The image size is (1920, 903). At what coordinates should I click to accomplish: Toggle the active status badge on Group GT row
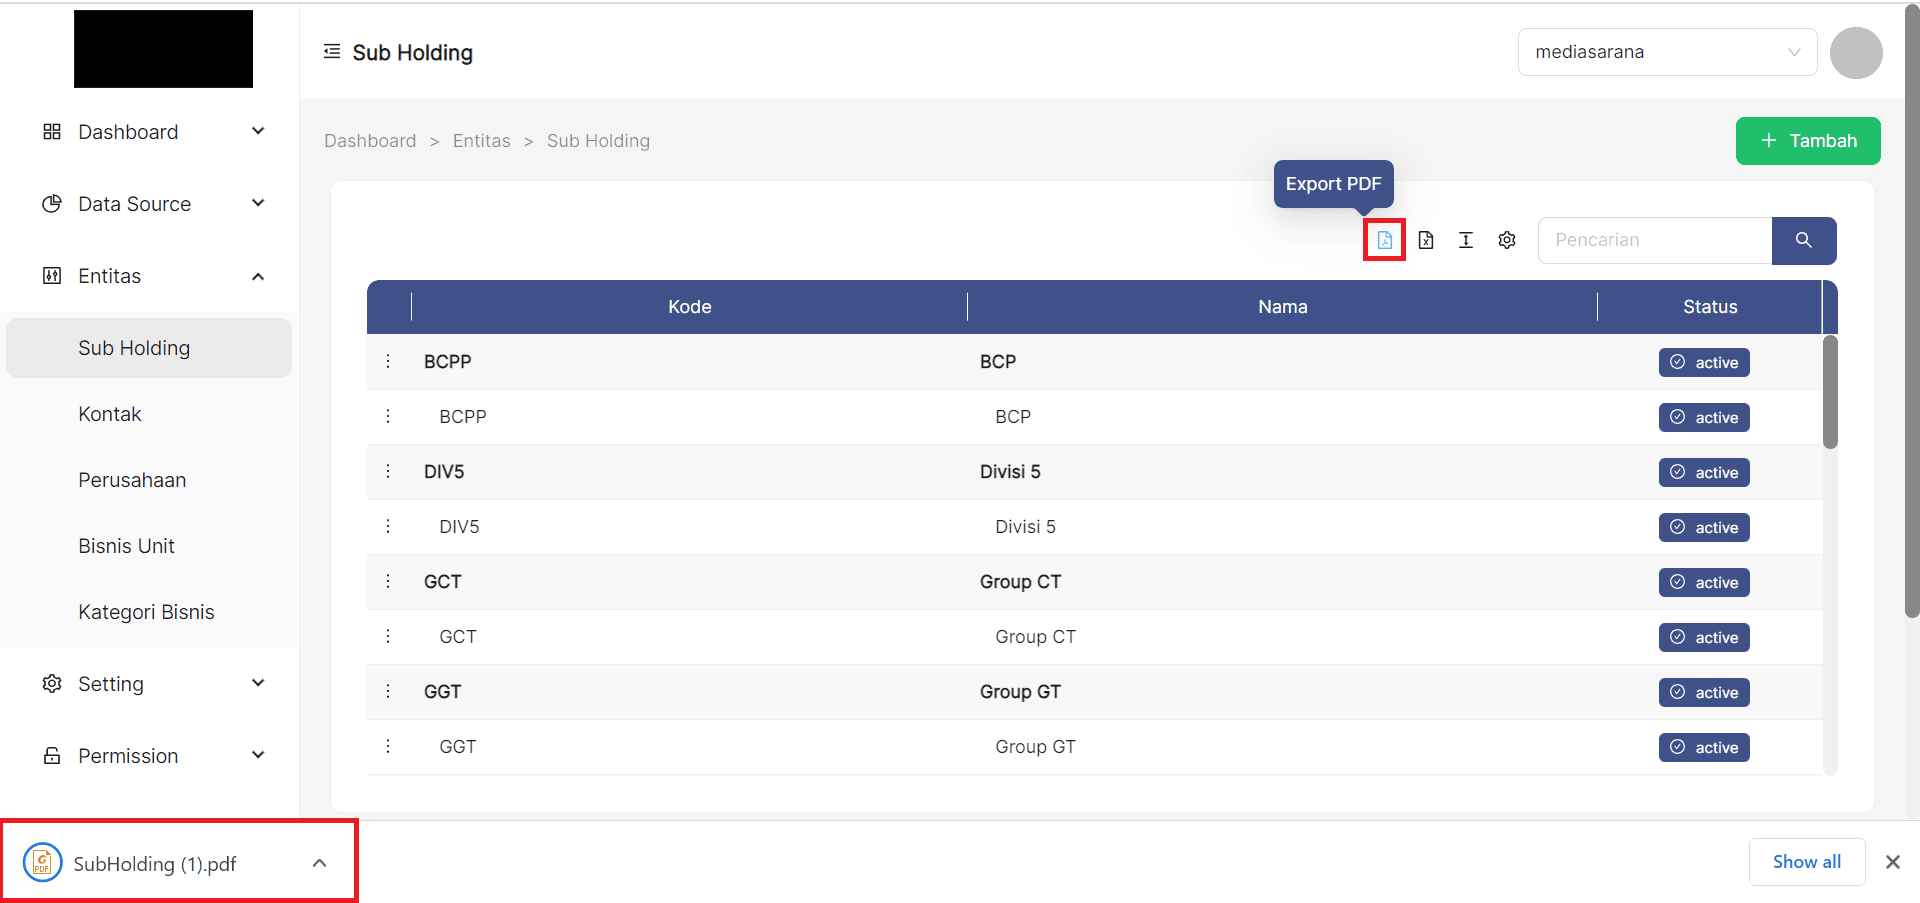point(1703,747)
